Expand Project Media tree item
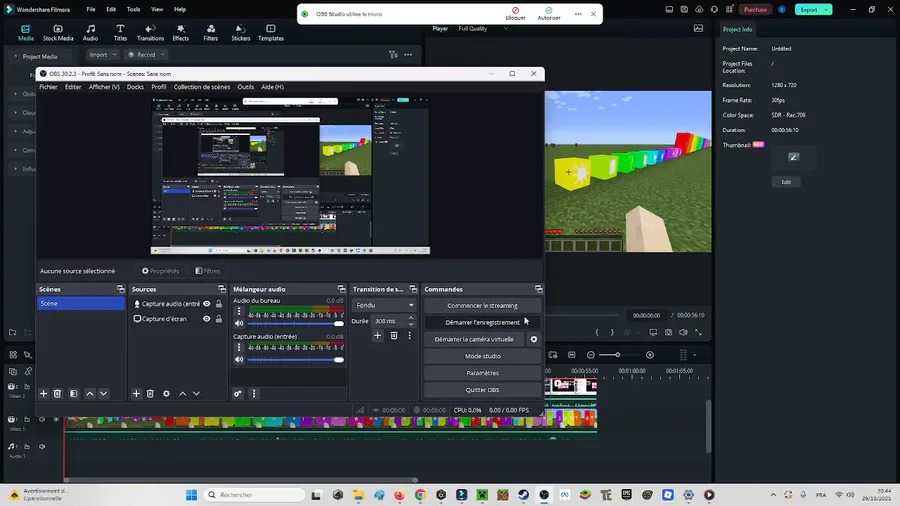The height and width of the screenshot is (506, 900). coord(15,56)
